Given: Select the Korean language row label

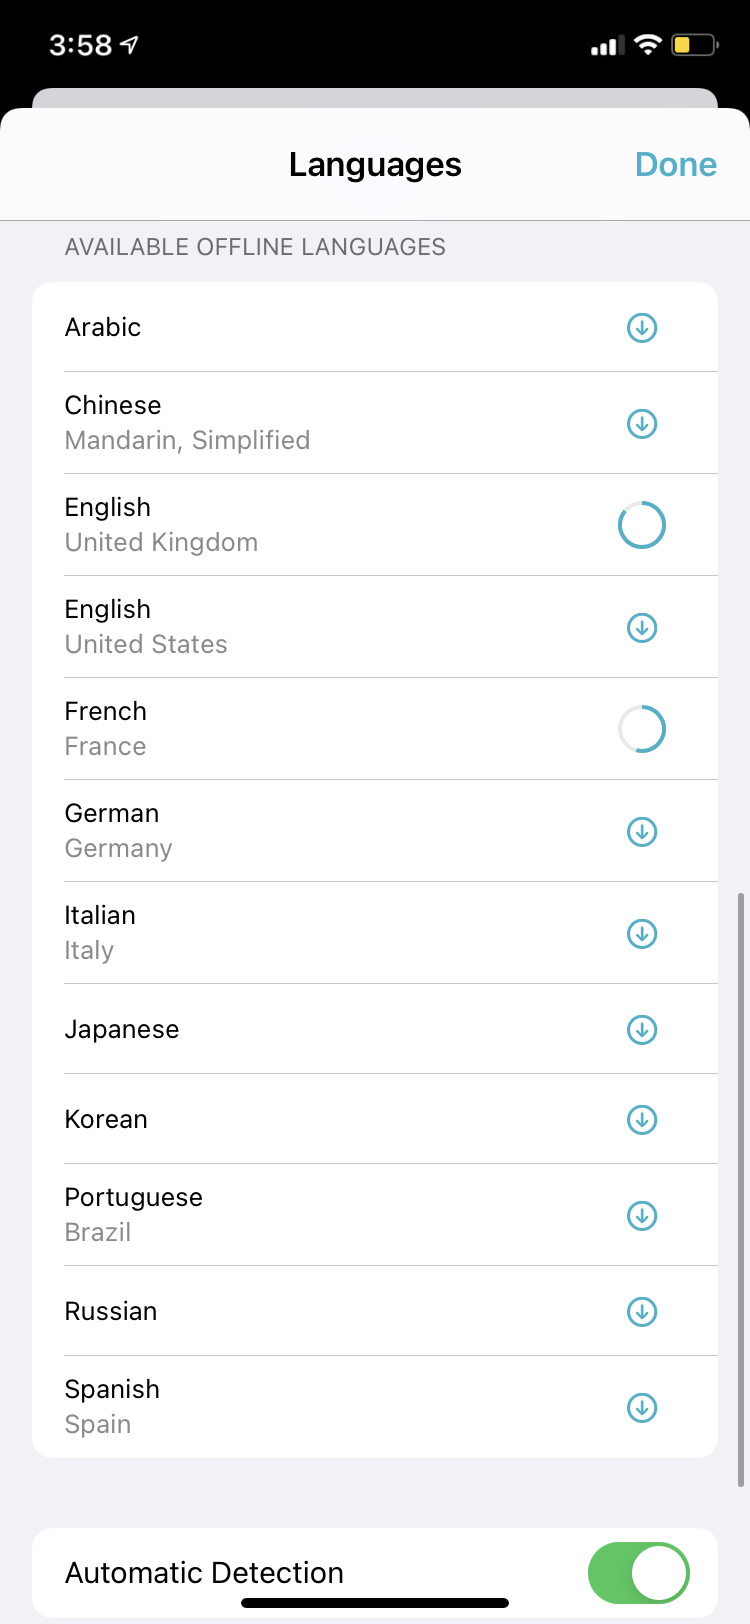Looking at the screenshot, I should pos(106,1120).
